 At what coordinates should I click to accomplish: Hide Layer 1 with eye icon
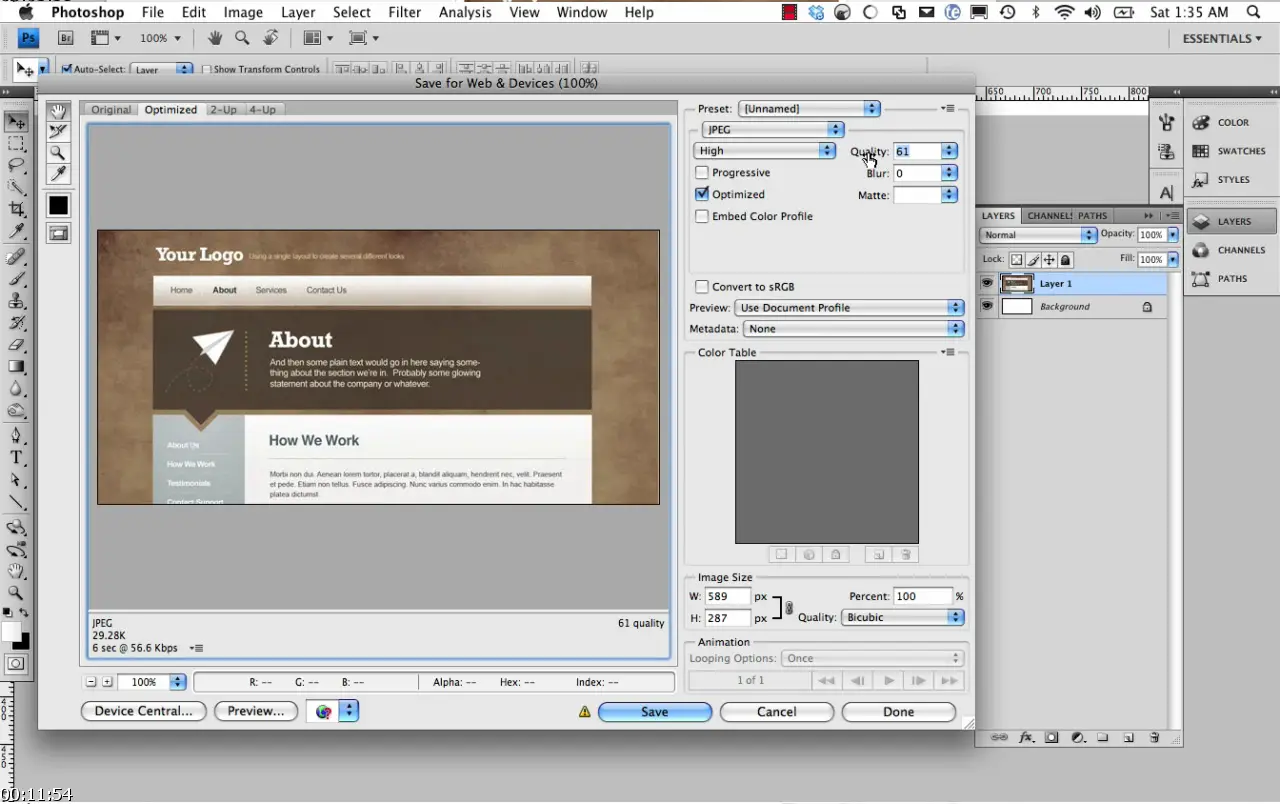coord(987,284)
